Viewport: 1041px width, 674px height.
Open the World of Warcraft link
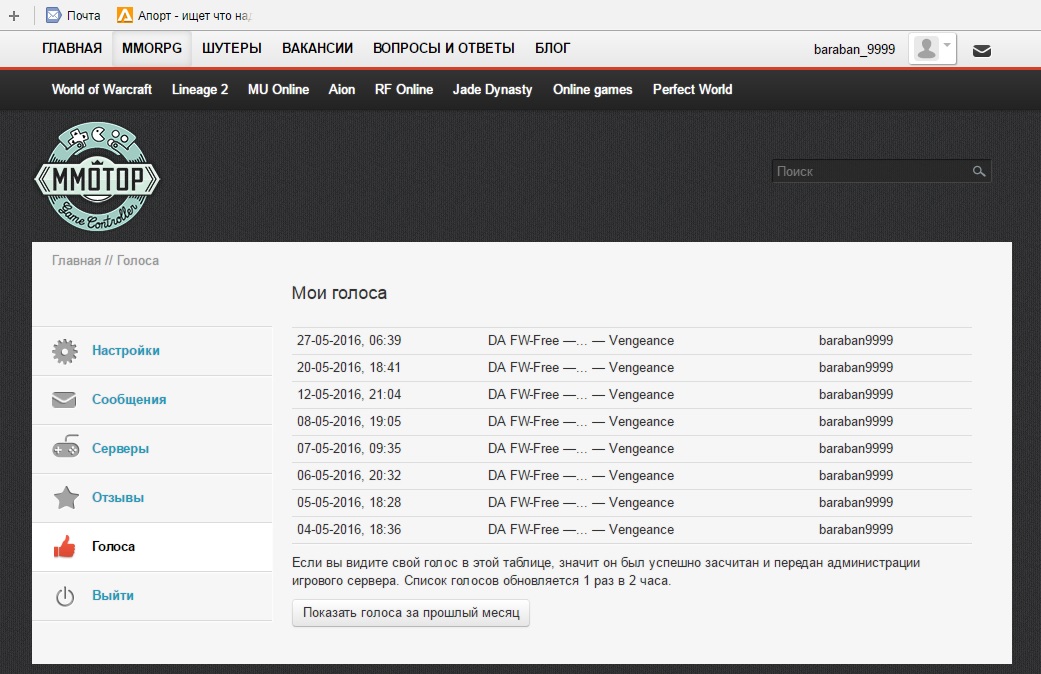click(102, 89)
